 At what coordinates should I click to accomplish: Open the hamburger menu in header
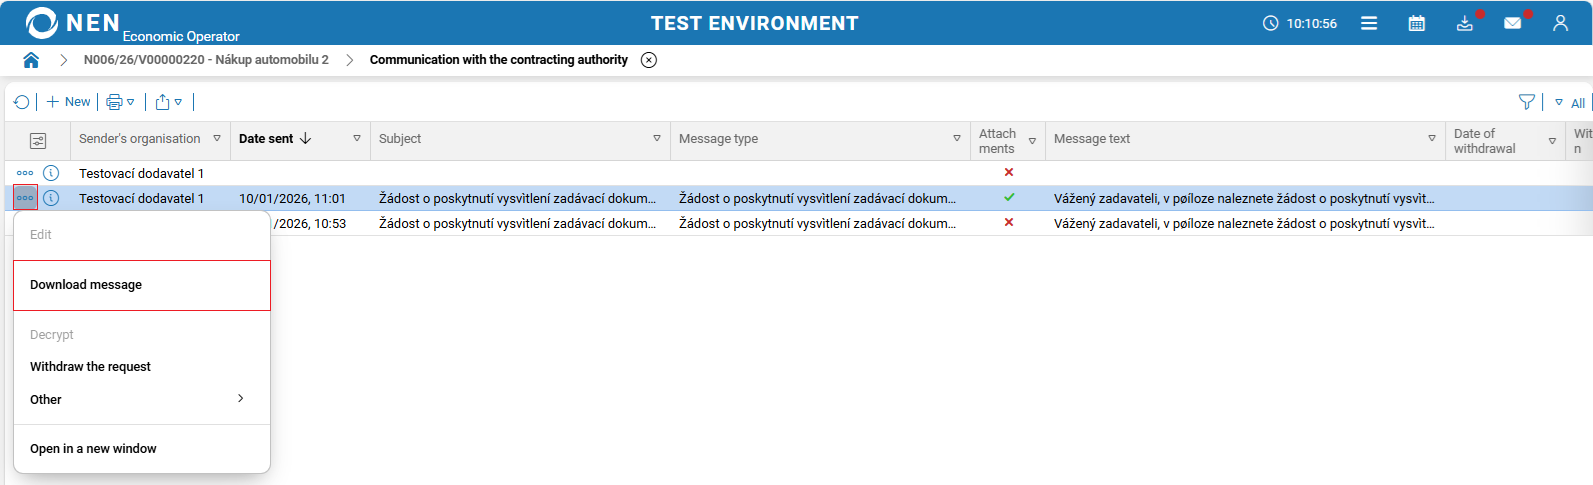click(x=1369, y=23)
